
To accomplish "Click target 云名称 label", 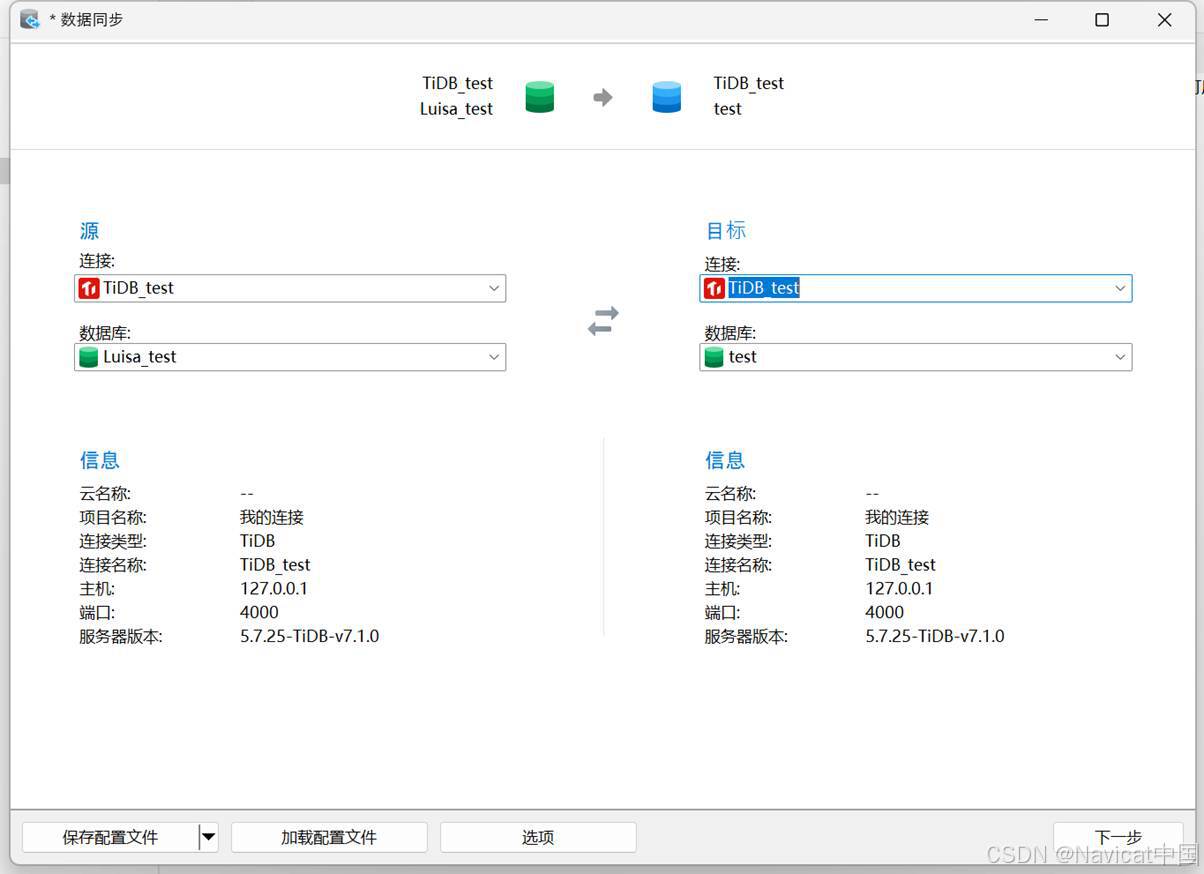I will pos(730,493).
